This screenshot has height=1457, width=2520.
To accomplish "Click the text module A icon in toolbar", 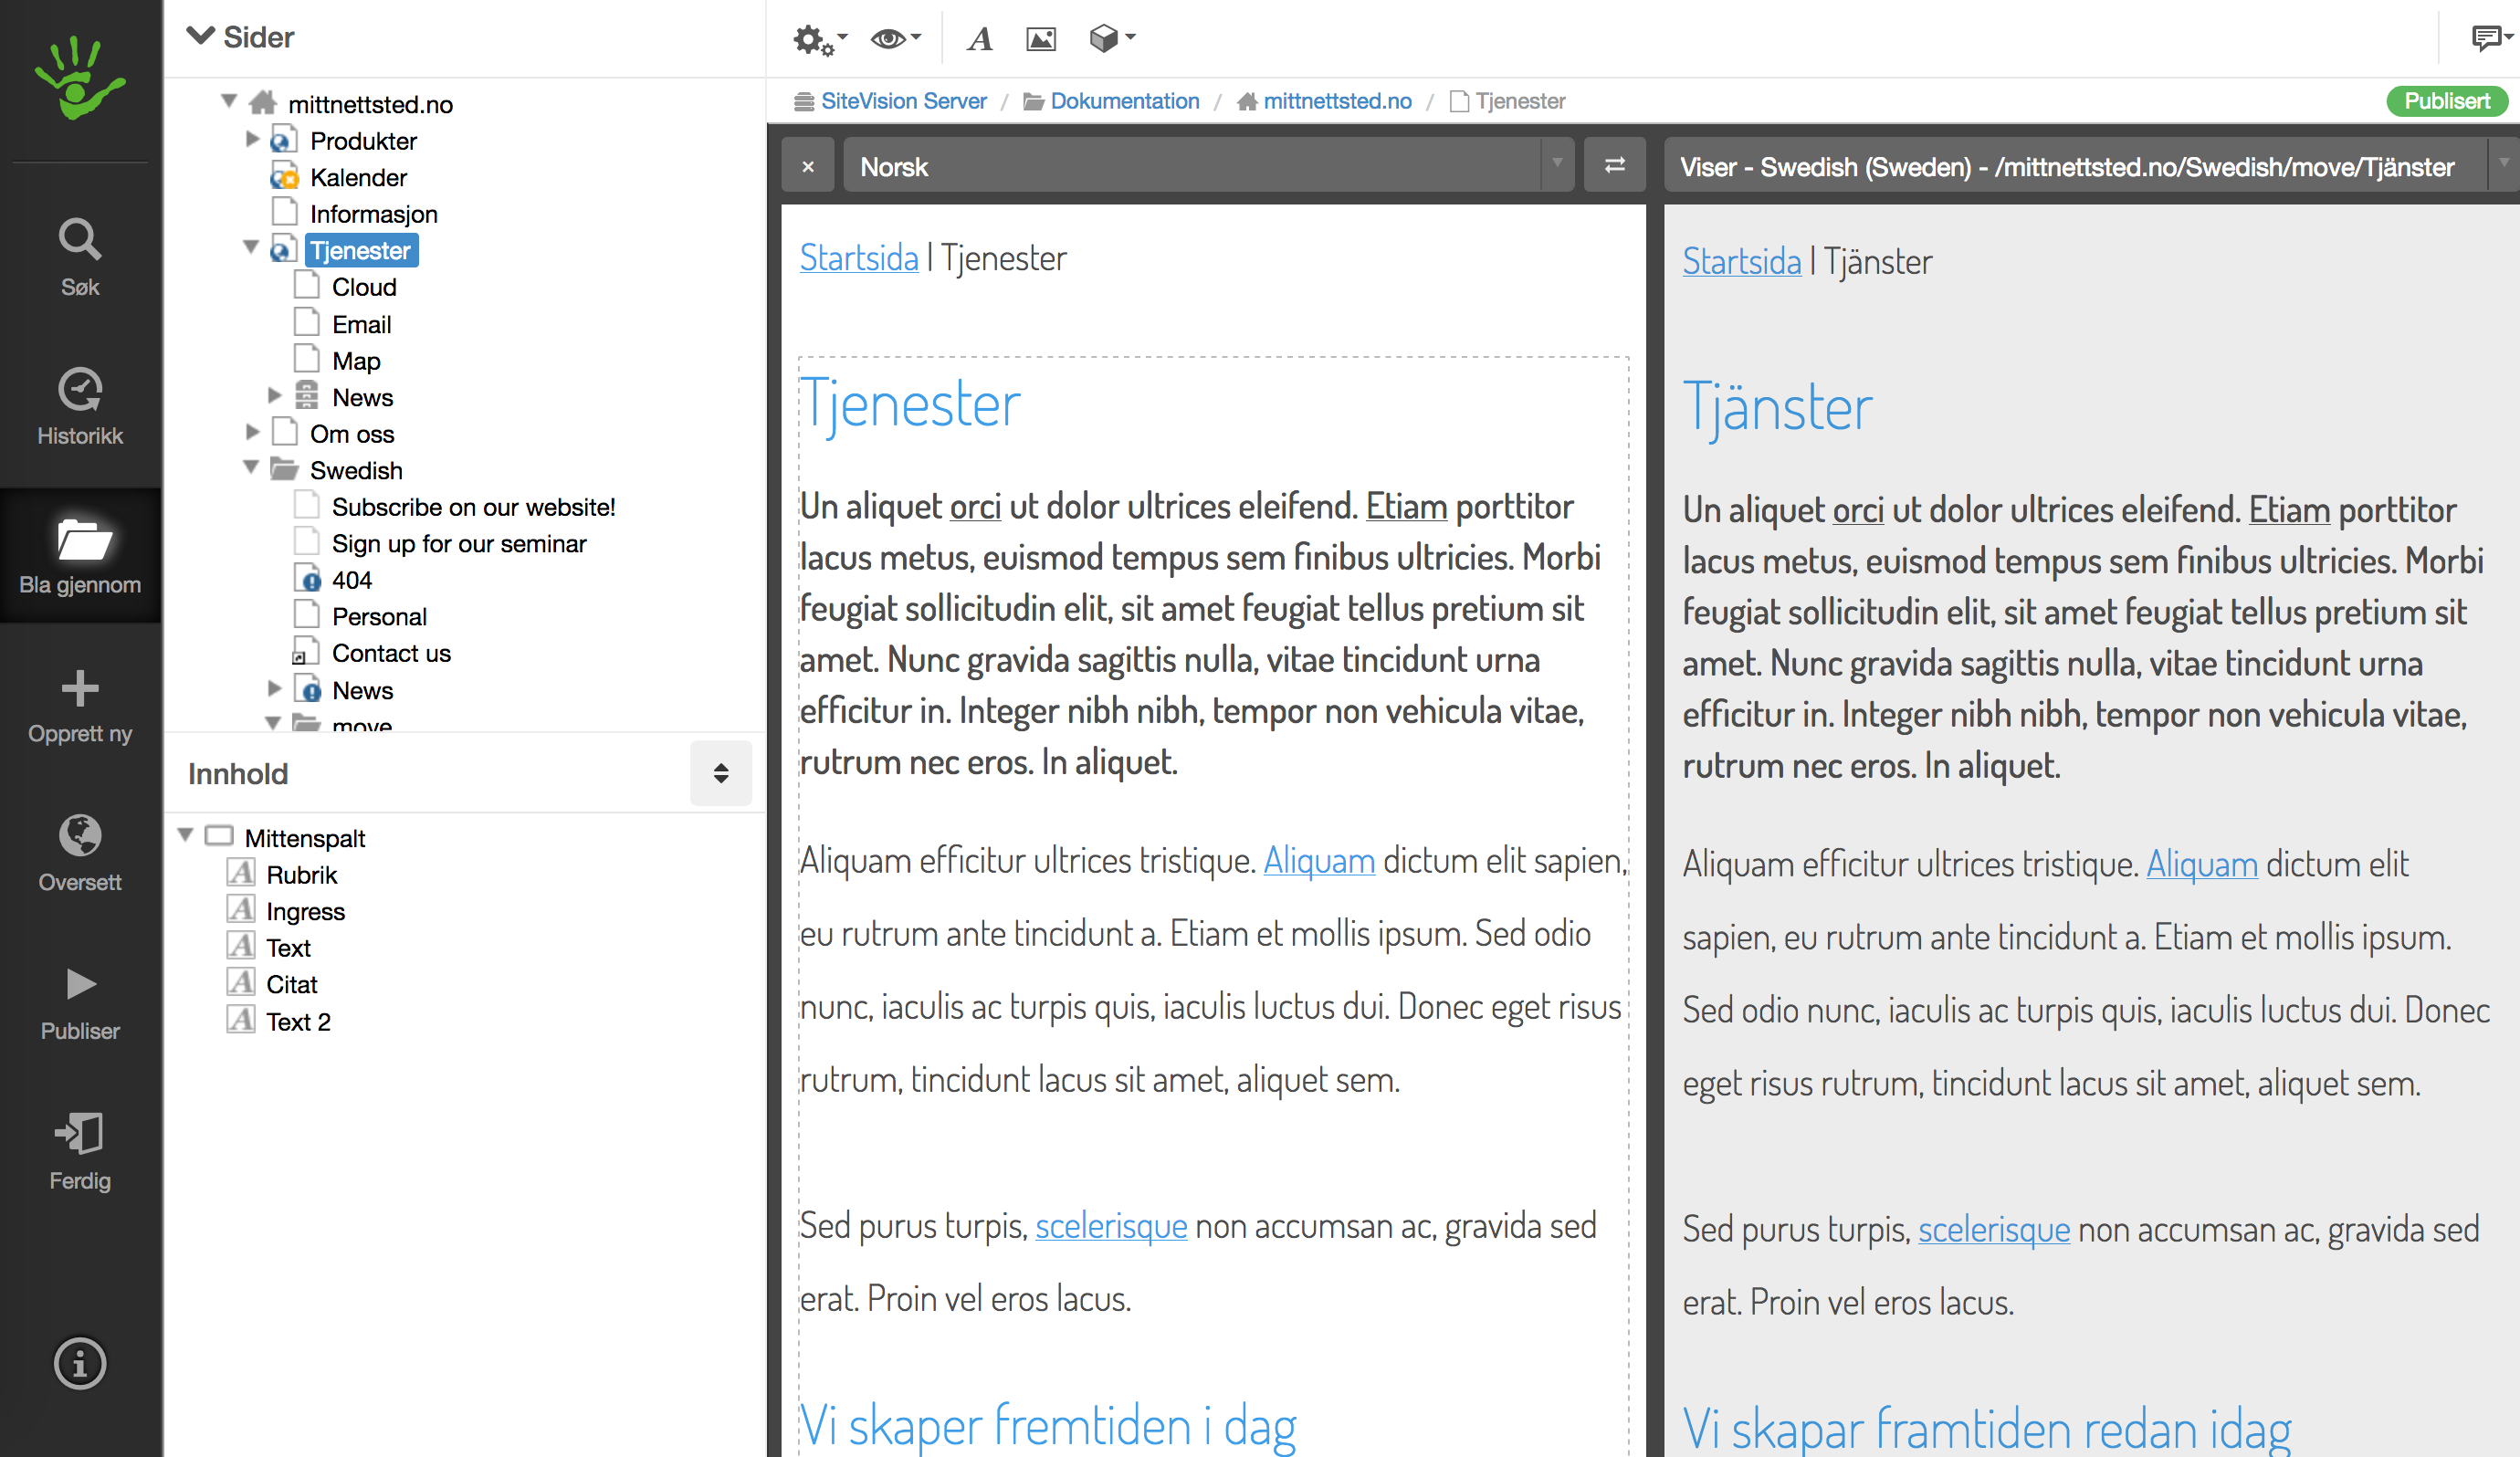I will pyautogui.click(x=980, y=39).
